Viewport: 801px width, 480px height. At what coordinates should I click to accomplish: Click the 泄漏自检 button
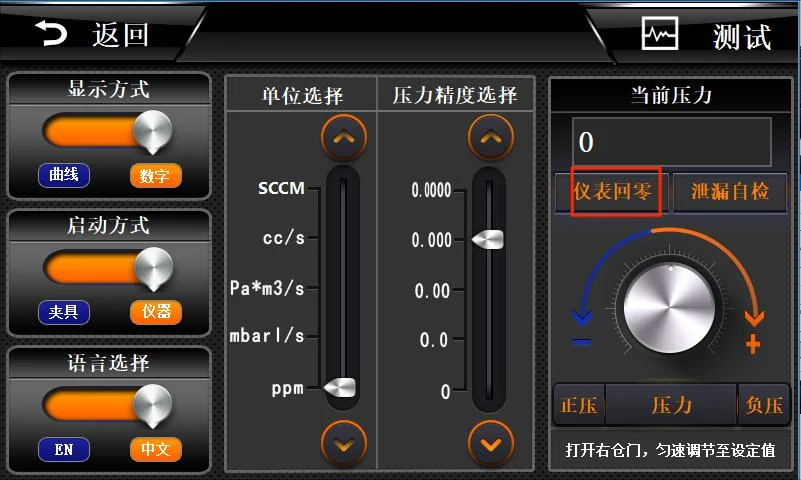730,192
